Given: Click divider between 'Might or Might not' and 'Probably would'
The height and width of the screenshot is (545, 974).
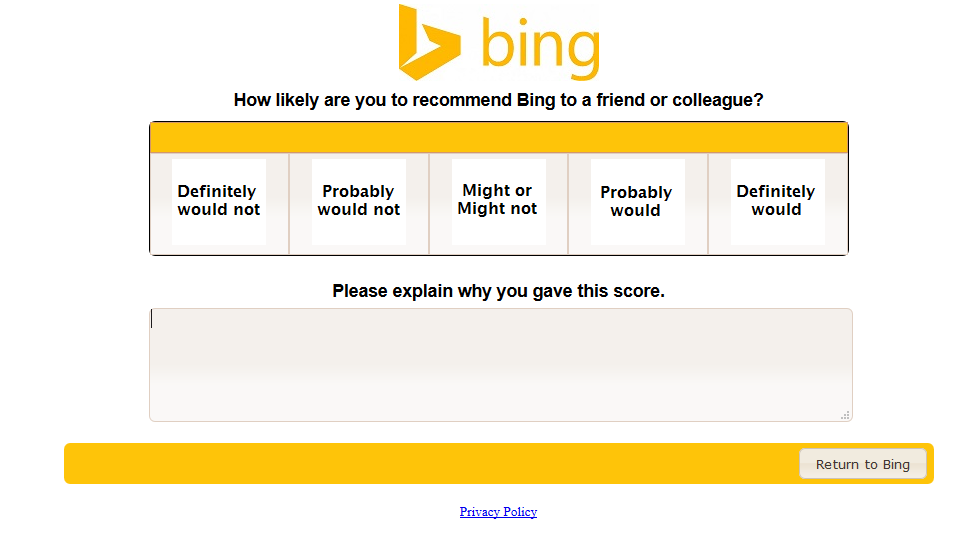Looking at the screenshot, I should [568, 203].
